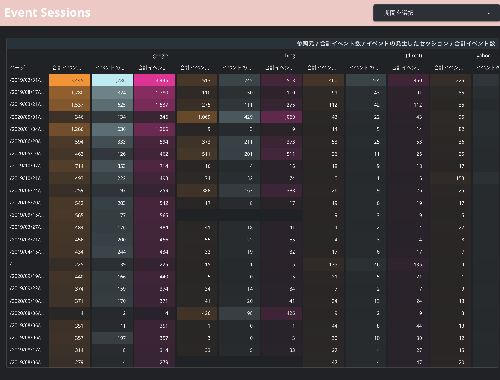The image size is (500, 380).
Task: Click the Event Sessions title
Action: pos(47,13)
